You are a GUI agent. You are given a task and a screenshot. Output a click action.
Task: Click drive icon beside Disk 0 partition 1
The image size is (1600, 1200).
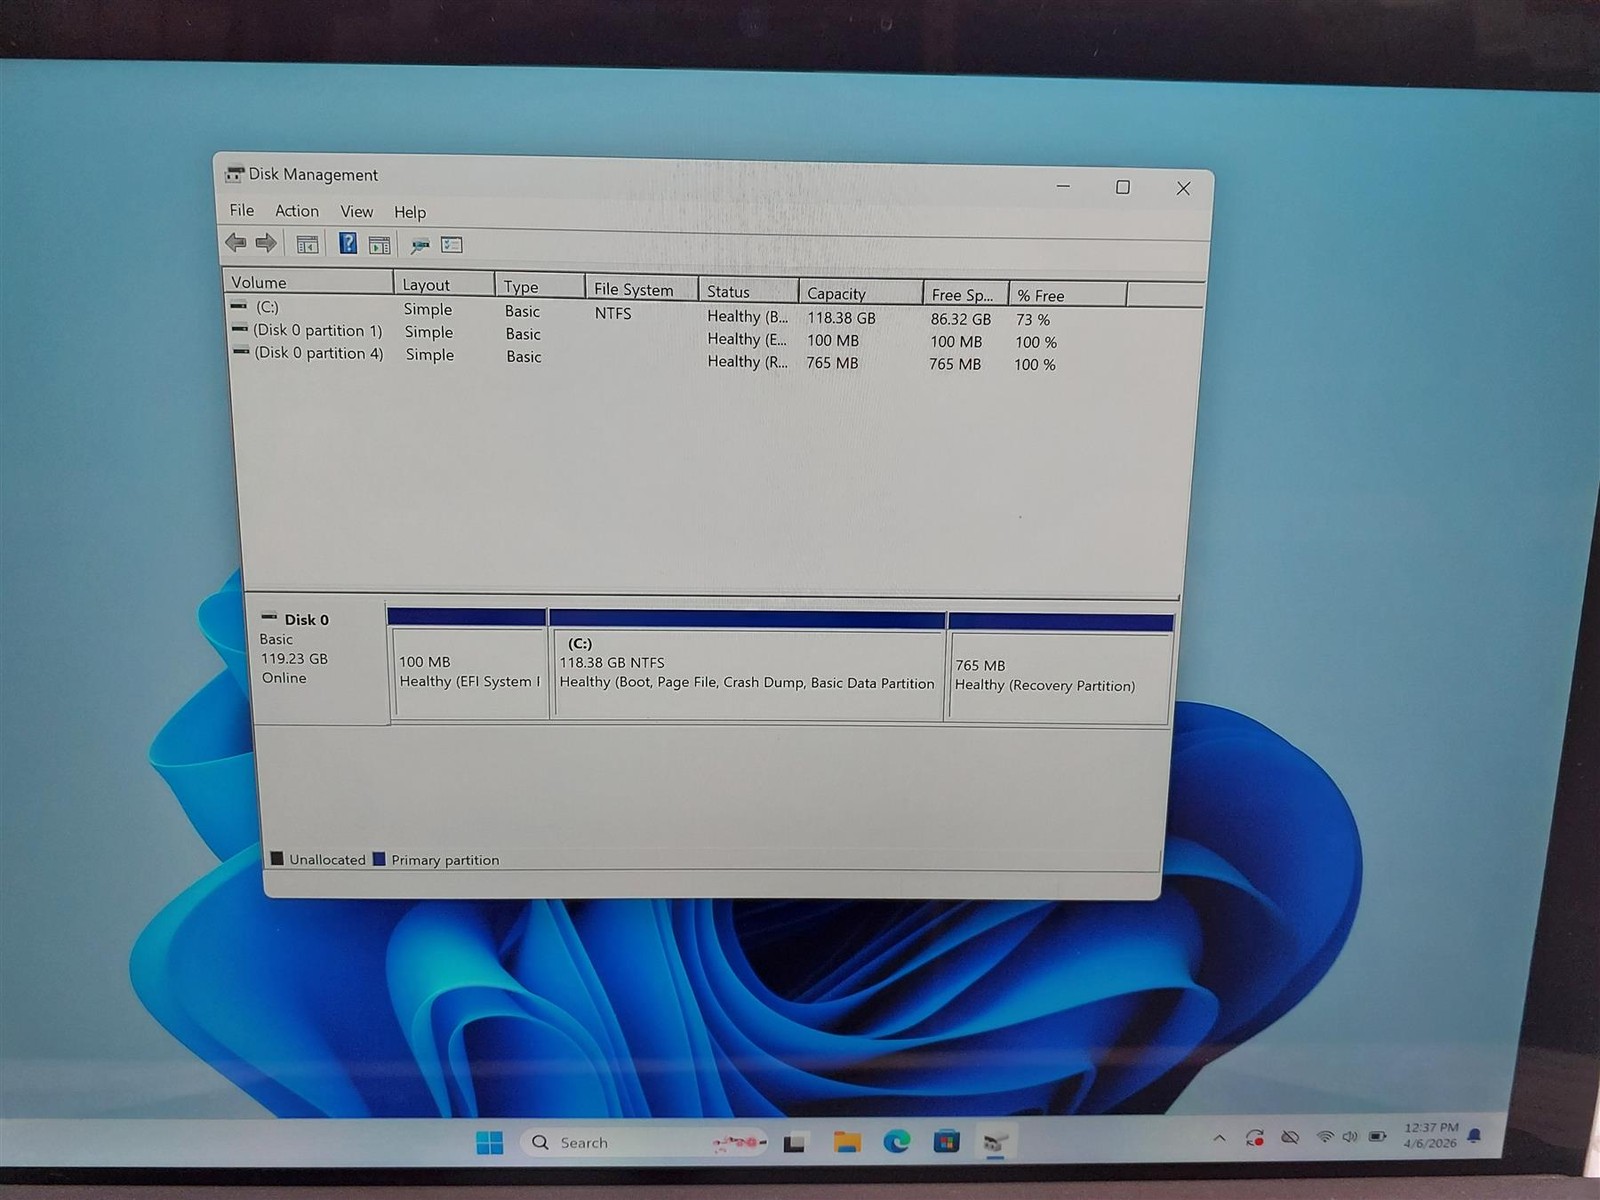click(x=240, y=329)
